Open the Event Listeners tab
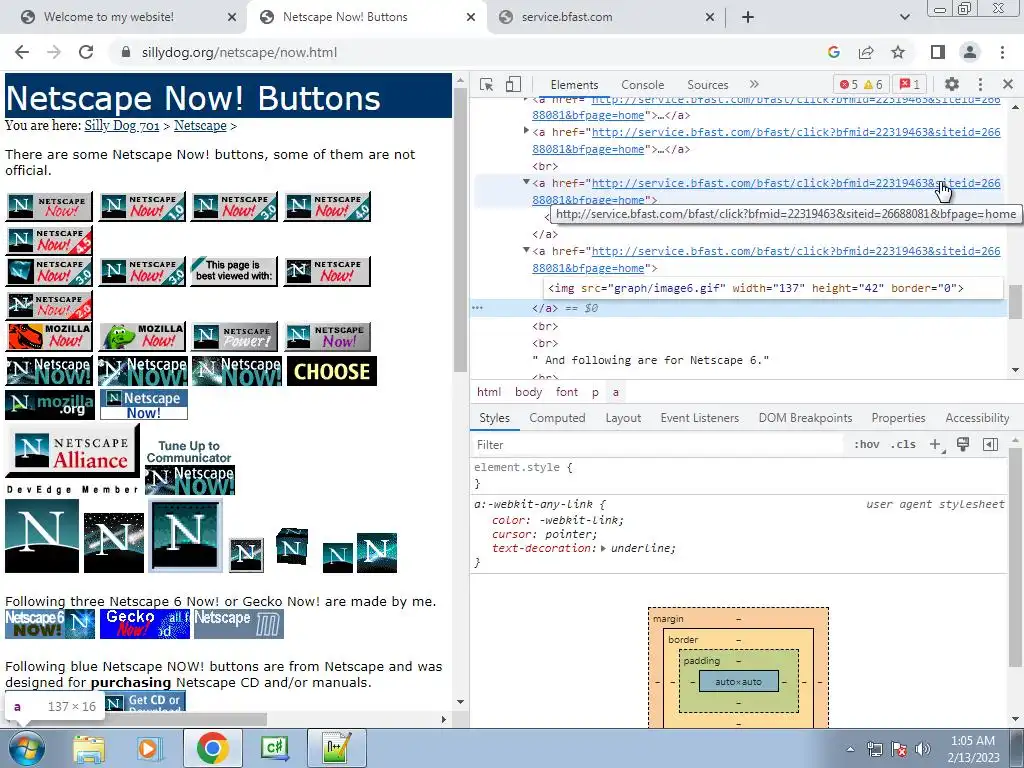The height and width of the screenshot is (768, 1024). [699, 418]
